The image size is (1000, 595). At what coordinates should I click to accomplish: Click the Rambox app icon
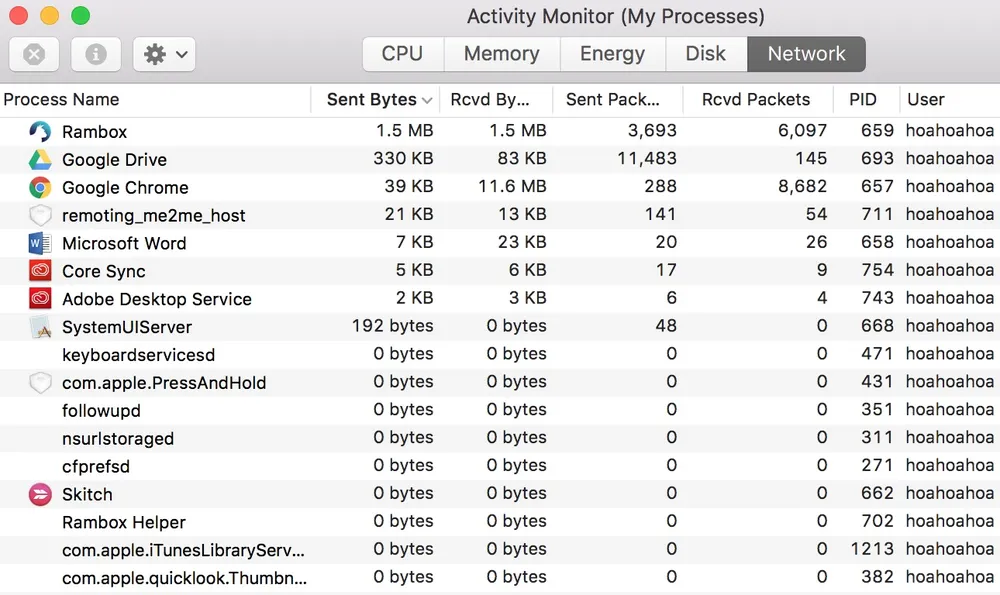(40, 131)
